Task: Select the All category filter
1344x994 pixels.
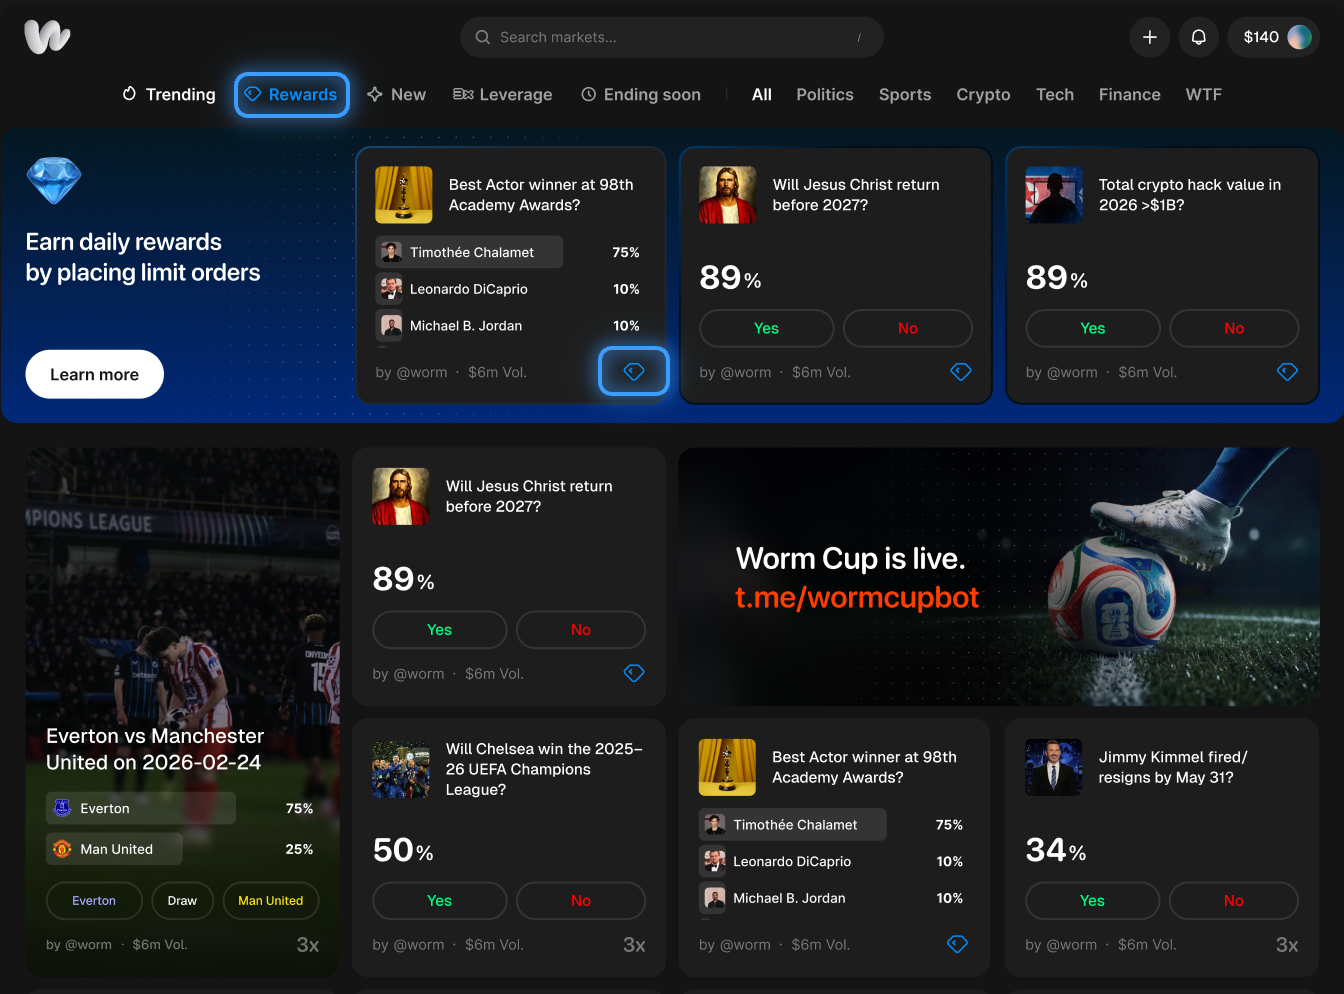Action: click(762, 94)
